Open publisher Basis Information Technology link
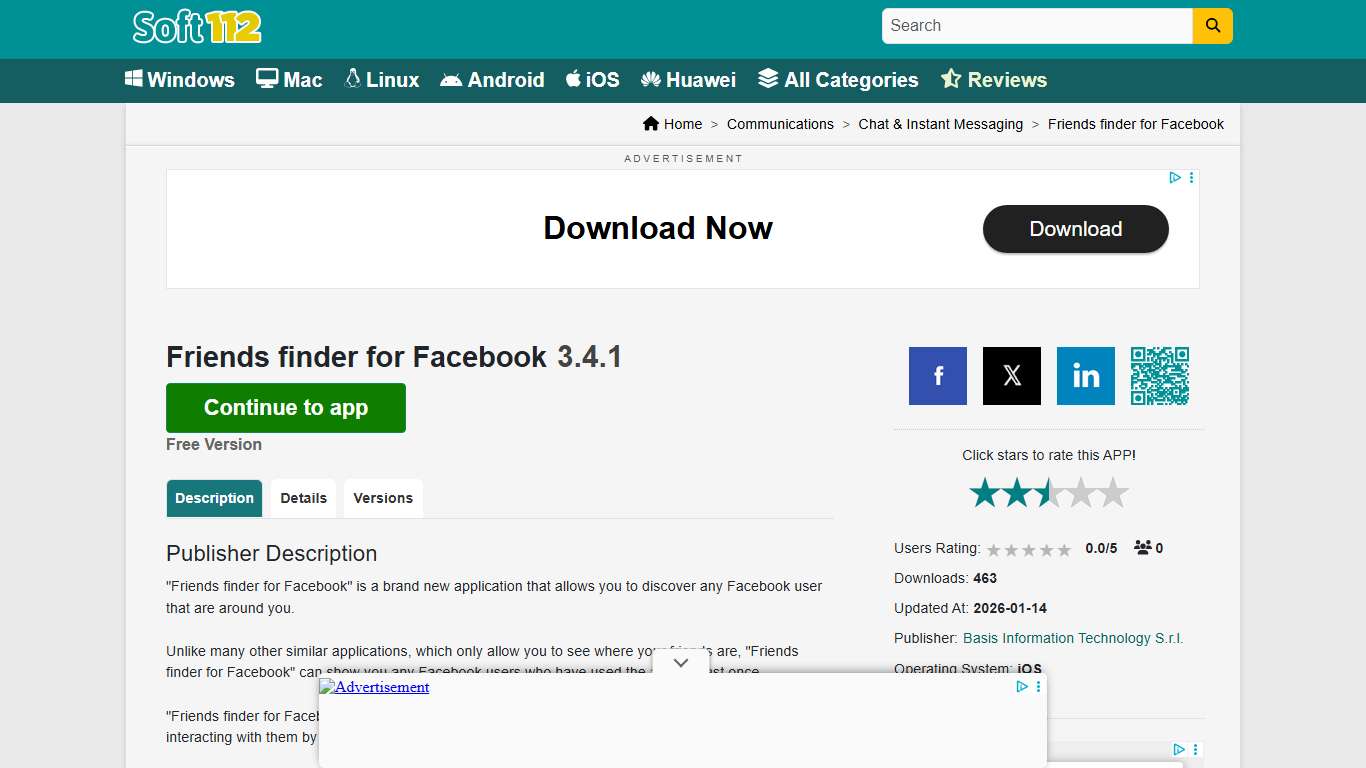1366x768 pixels. pos(1072,638)
